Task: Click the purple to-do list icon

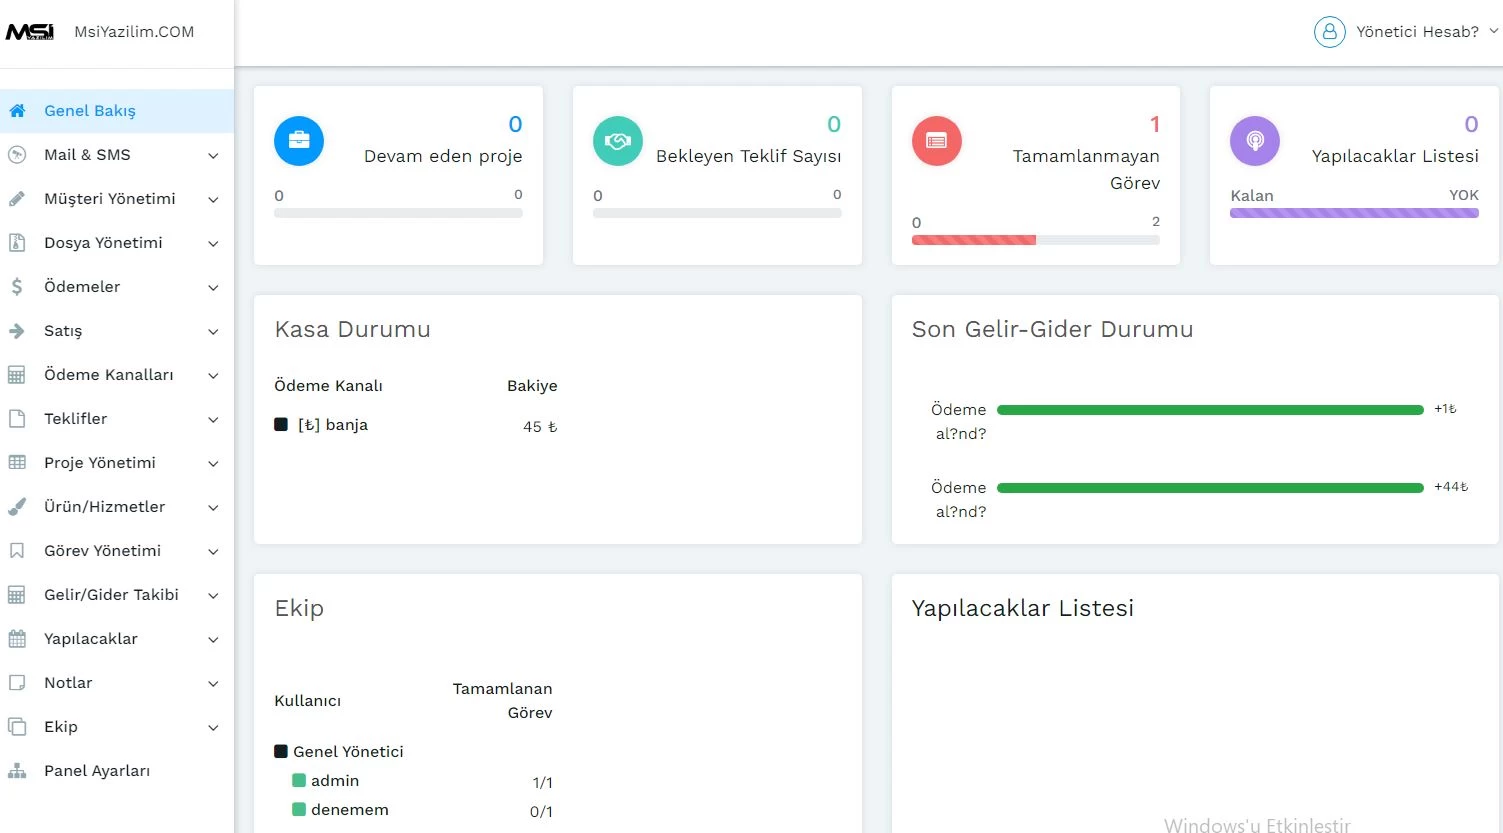Action: [x=1255, y=141]
